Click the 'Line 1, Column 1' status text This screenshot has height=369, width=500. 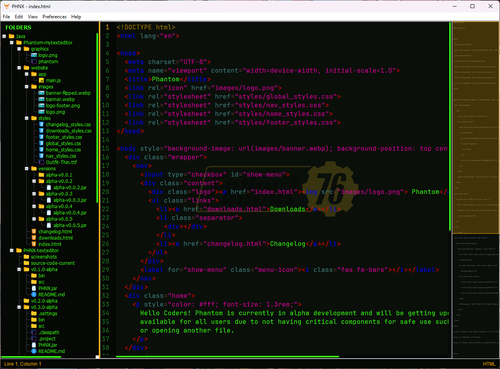(23, 364)
